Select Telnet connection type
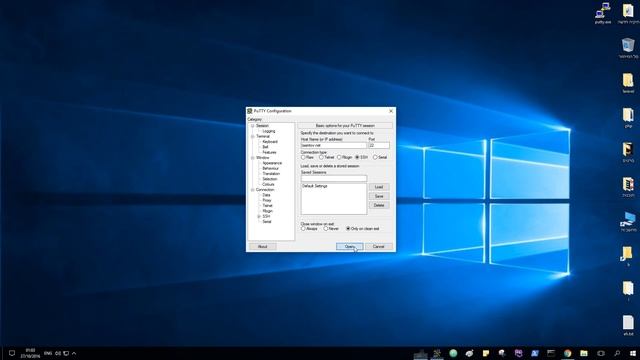This screenshot has width=640, height=360. tap(327, 157)
